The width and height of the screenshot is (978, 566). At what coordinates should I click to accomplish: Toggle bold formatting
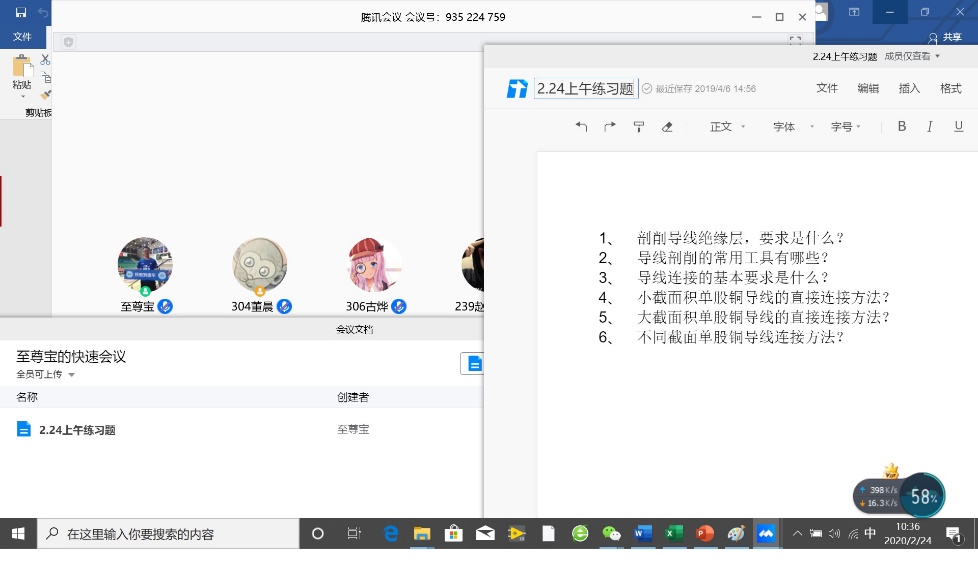tap(901, 127)
